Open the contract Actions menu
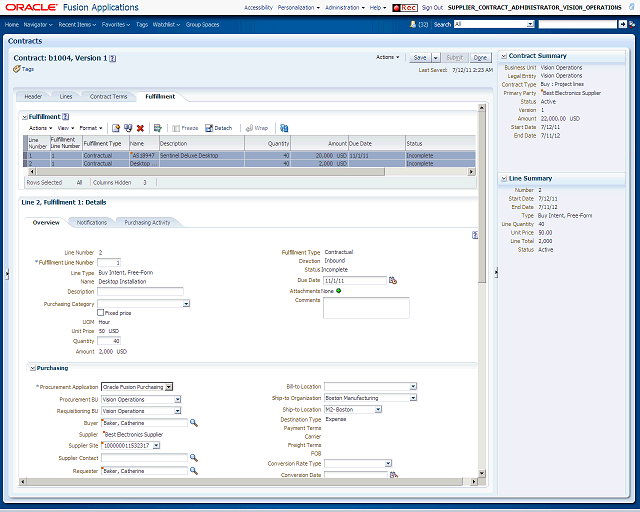Screen dimensions: 640x512 387,57
